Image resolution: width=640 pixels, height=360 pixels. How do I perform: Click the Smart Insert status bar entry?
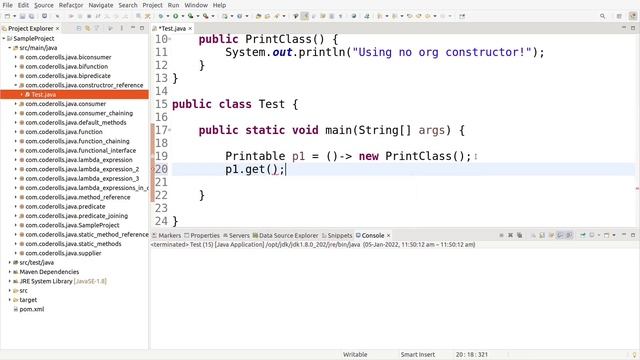point(418,355)
